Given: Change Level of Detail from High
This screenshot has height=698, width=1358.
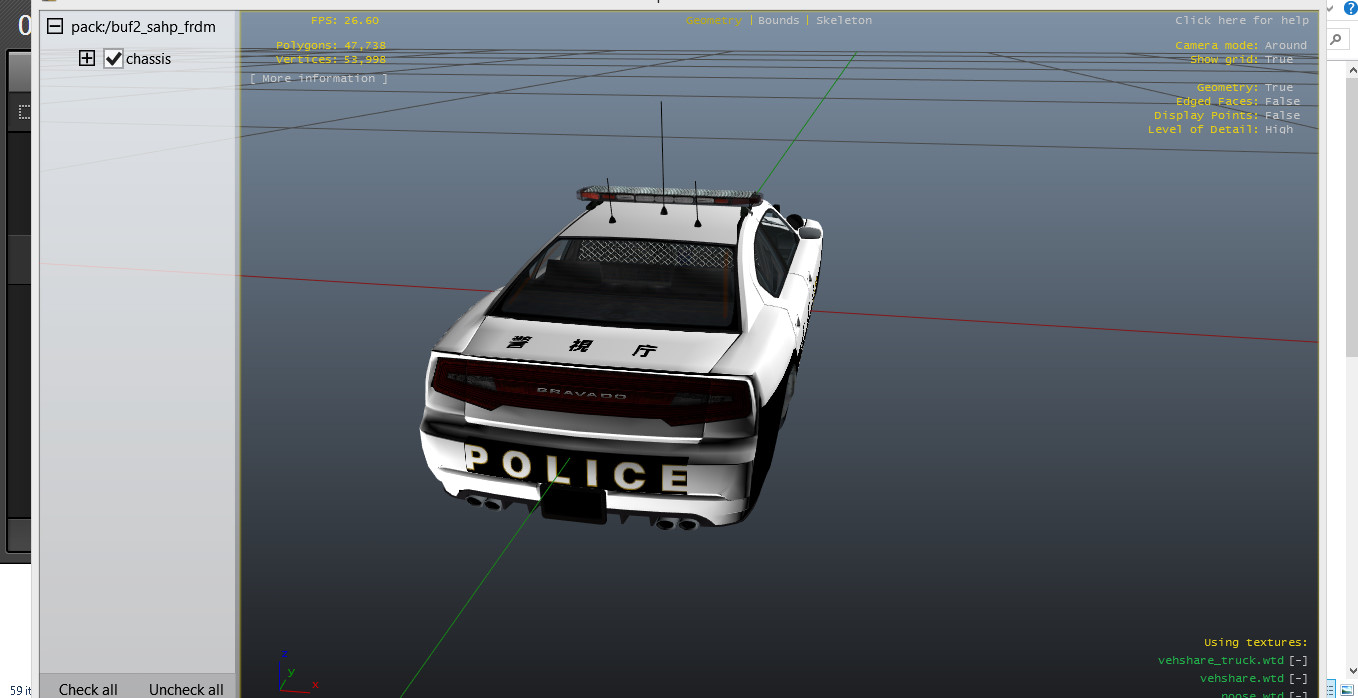Looking at the screenshot, I should (x=1278, y=130).
